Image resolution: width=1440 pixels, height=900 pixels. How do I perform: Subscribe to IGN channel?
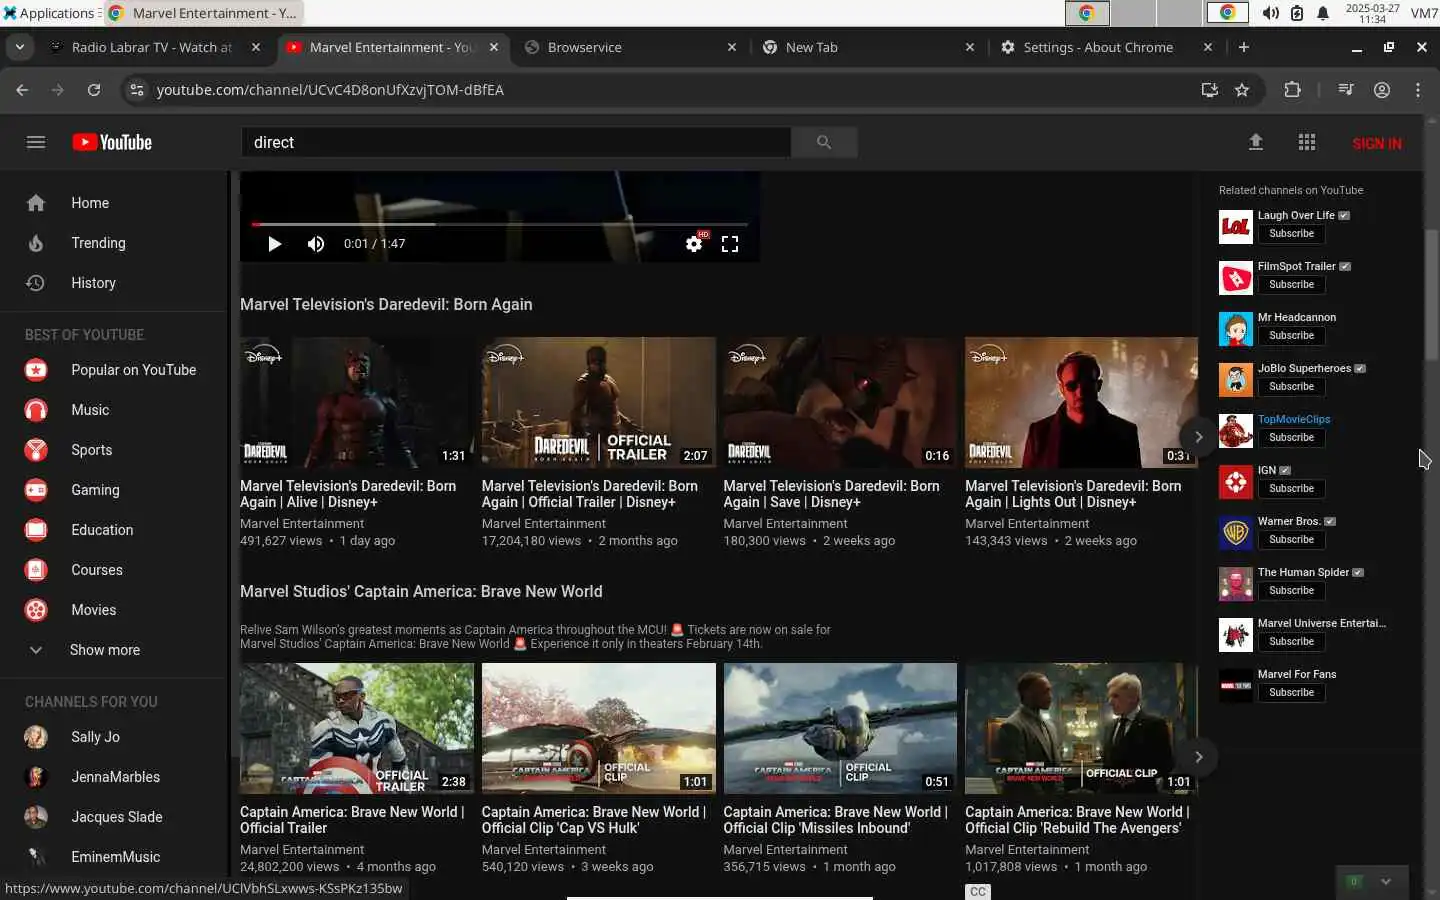(1291, 489)
